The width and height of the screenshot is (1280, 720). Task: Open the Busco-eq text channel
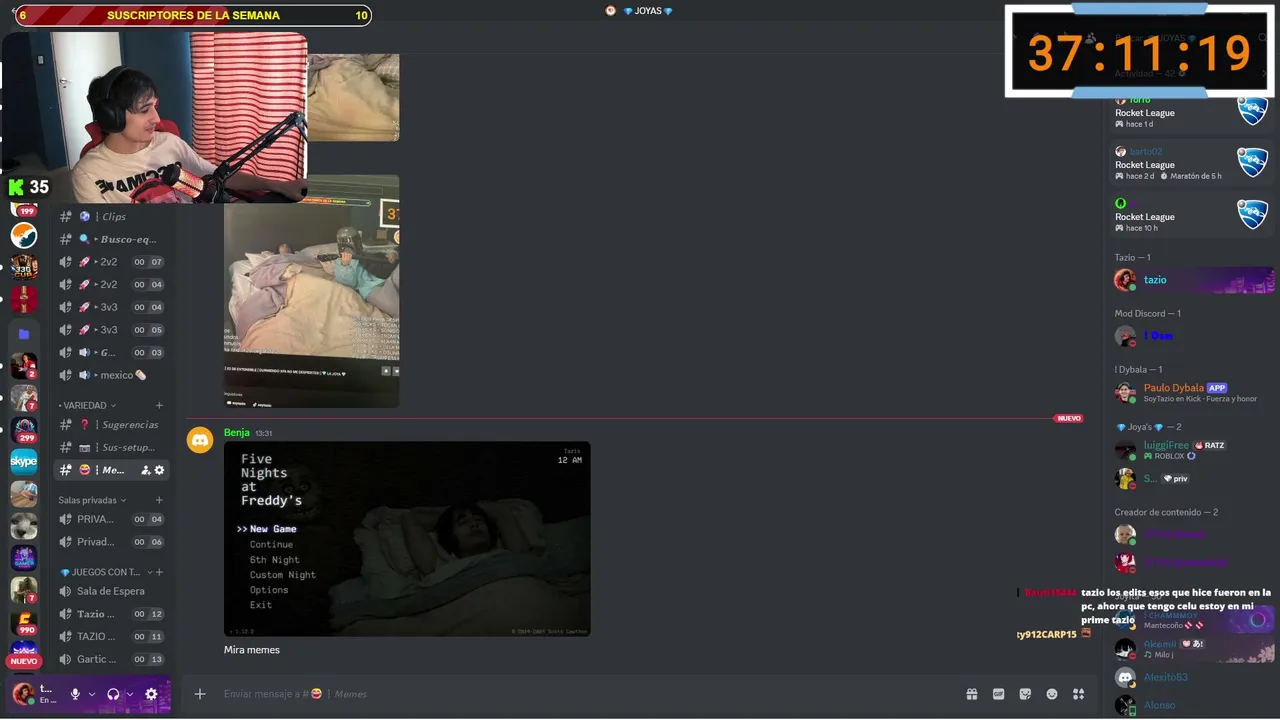(x=111, y=239)
